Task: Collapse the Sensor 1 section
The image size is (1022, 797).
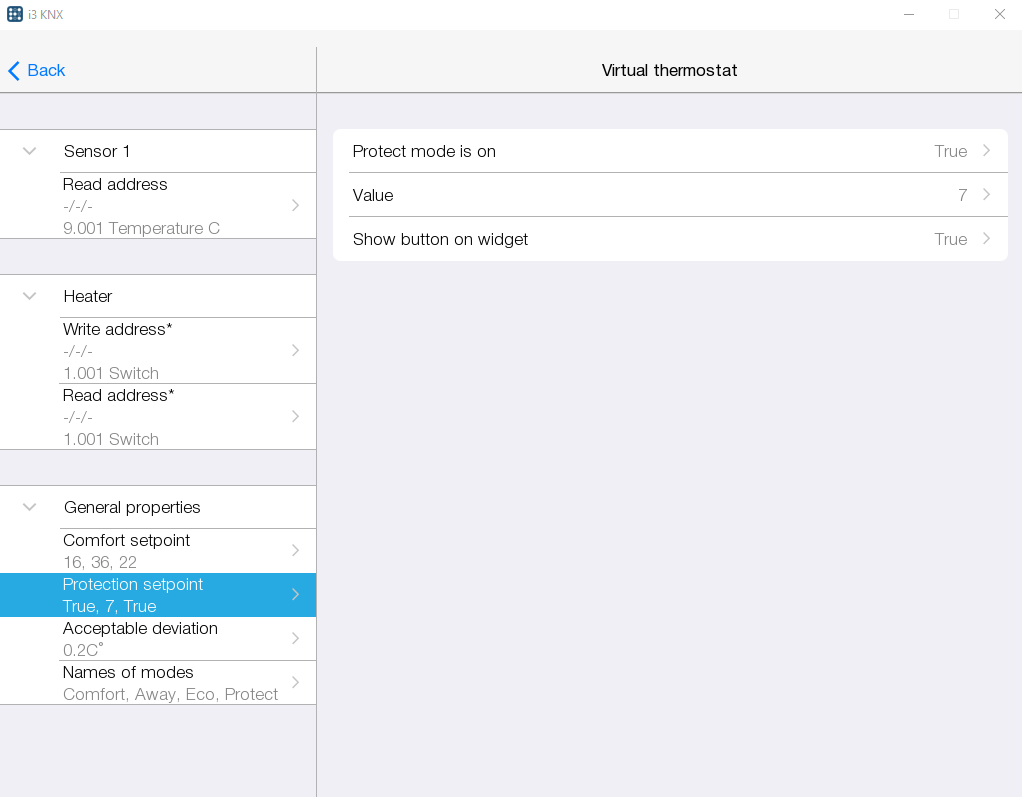Action: coord(30,151)
